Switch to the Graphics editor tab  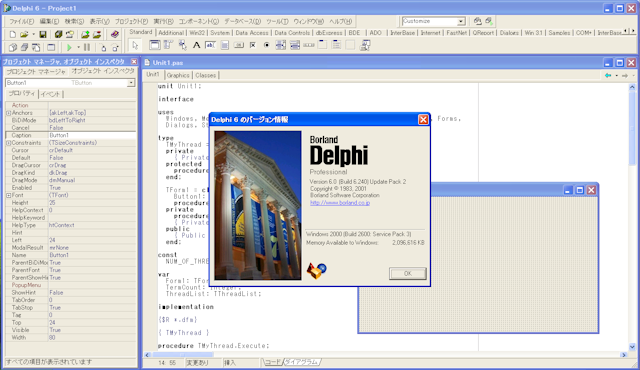click(178, 75)
